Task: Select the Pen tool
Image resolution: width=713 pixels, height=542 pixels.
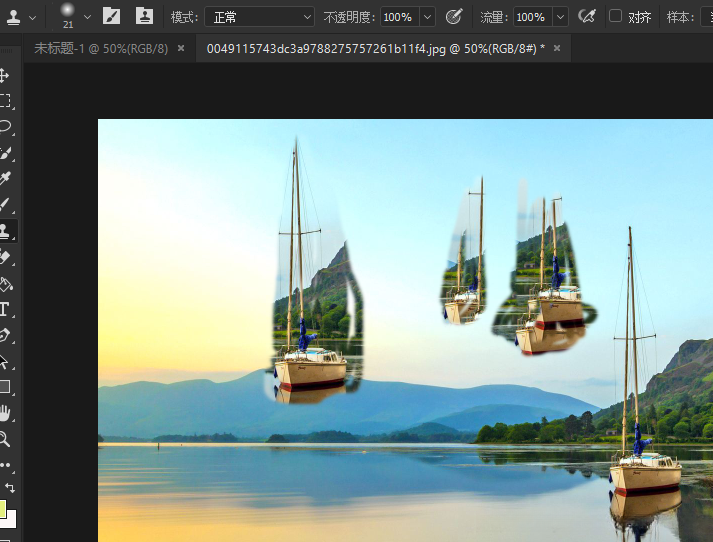Action: coord(5,336)
